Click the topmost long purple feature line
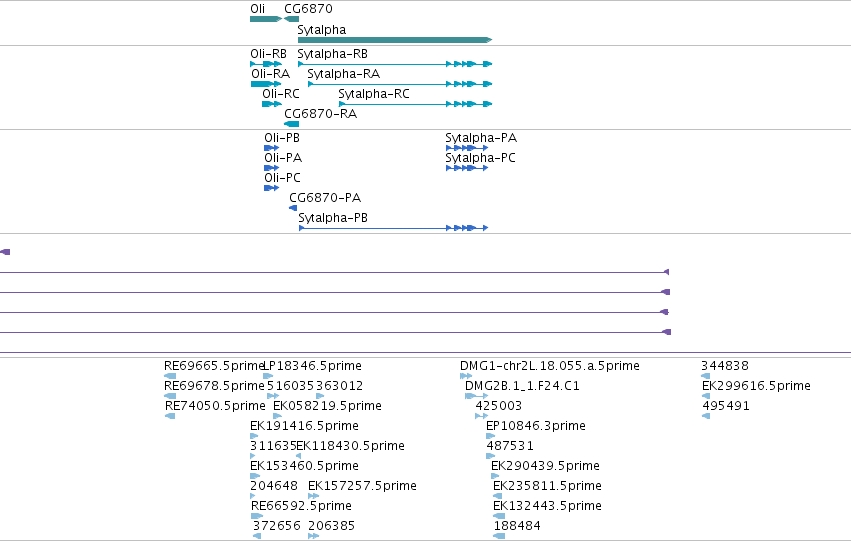 point(334,272)
